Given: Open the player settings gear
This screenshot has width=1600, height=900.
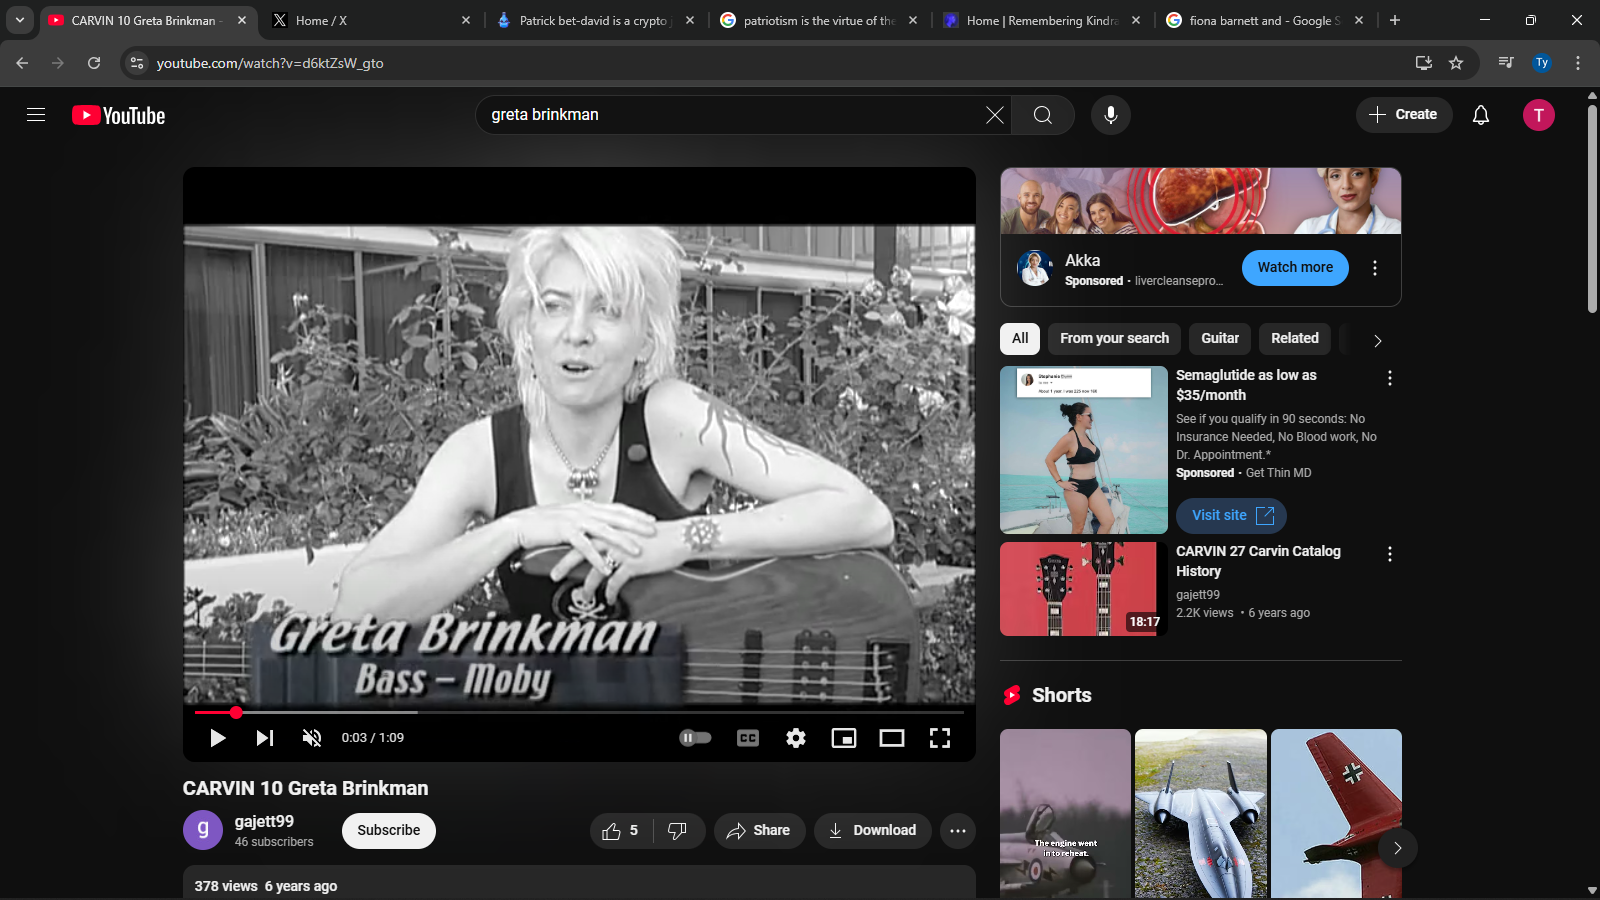Looking at the screenshot, I should point(796,738).
